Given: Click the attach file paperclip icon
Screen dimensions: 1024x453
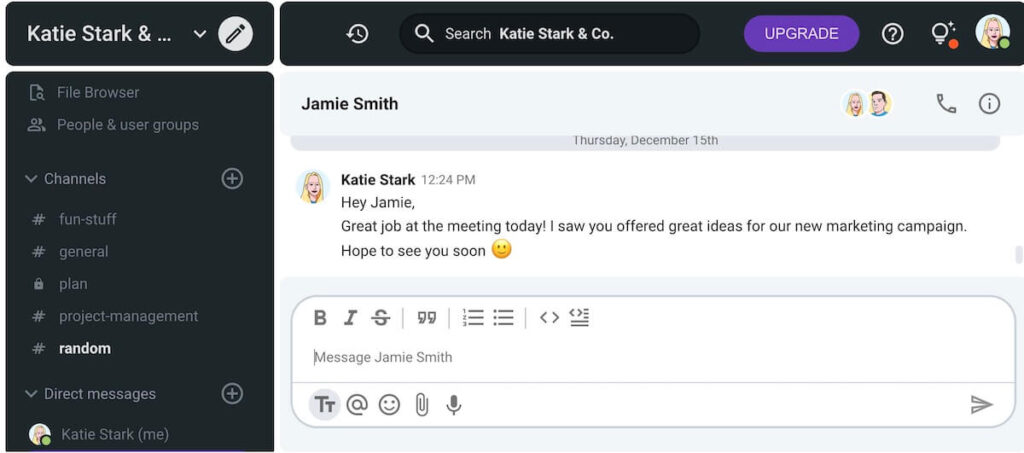Looking at the screenshot, I should pyautogui.click(x=422, y=405).
